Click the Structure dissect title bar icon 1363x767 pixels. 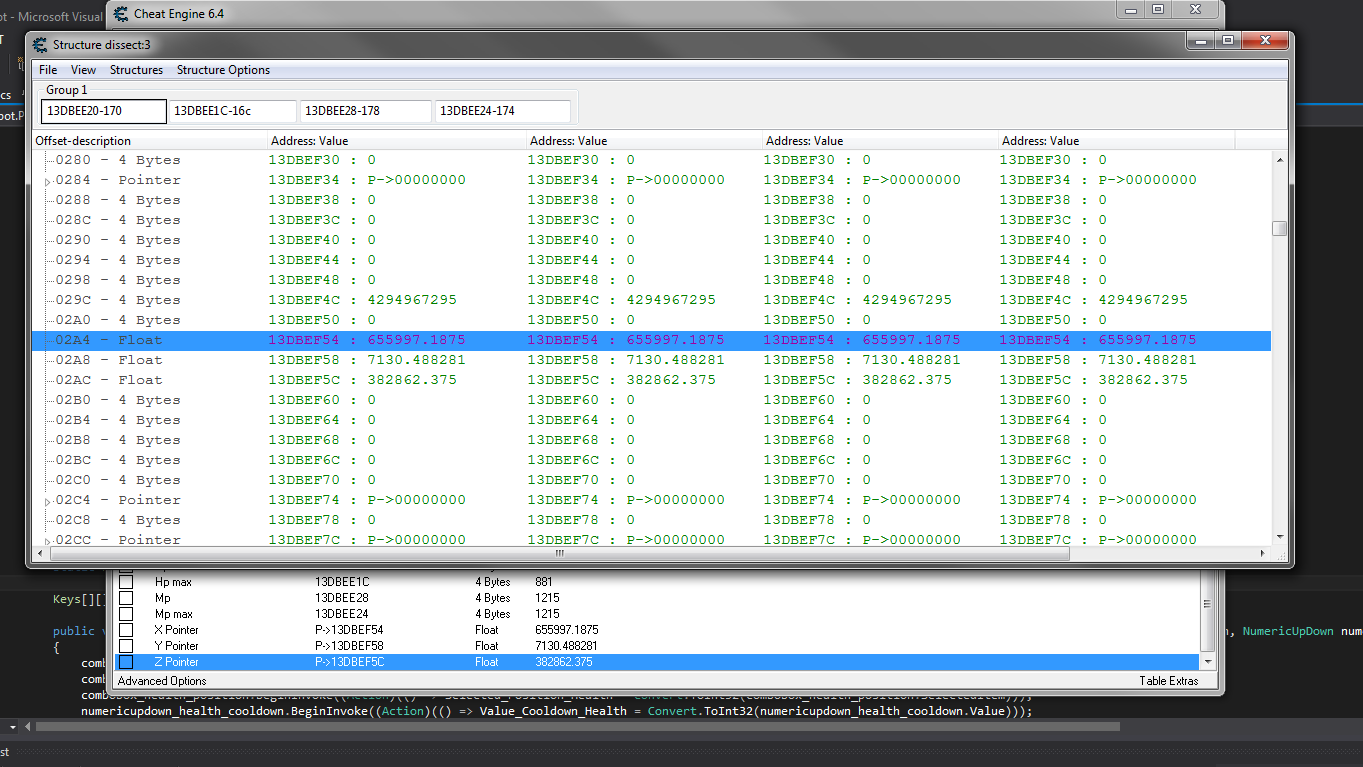coord(40,45)
